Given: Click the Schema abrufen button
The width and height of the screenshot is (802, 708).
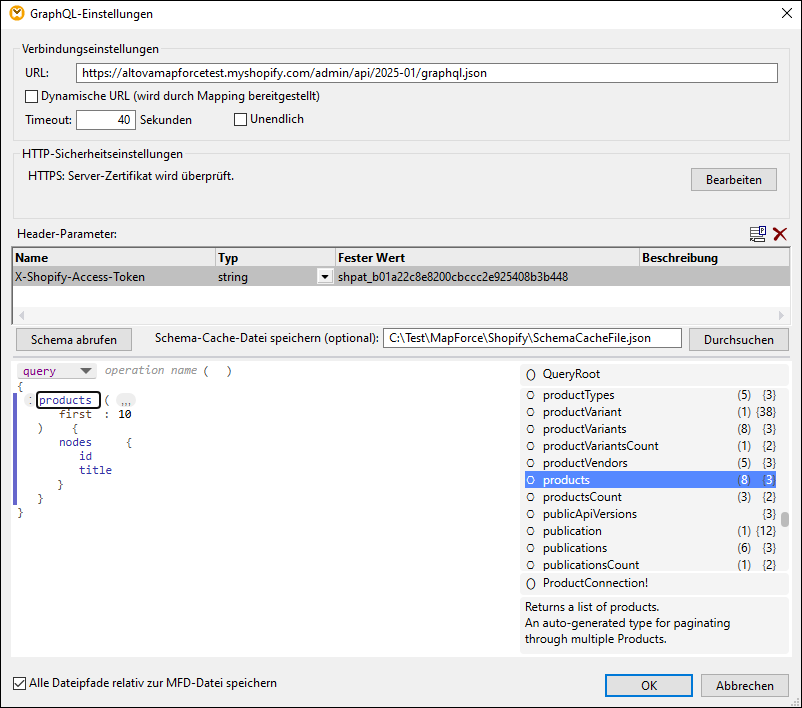Looking at the screenshot, I should pos(72,340).
